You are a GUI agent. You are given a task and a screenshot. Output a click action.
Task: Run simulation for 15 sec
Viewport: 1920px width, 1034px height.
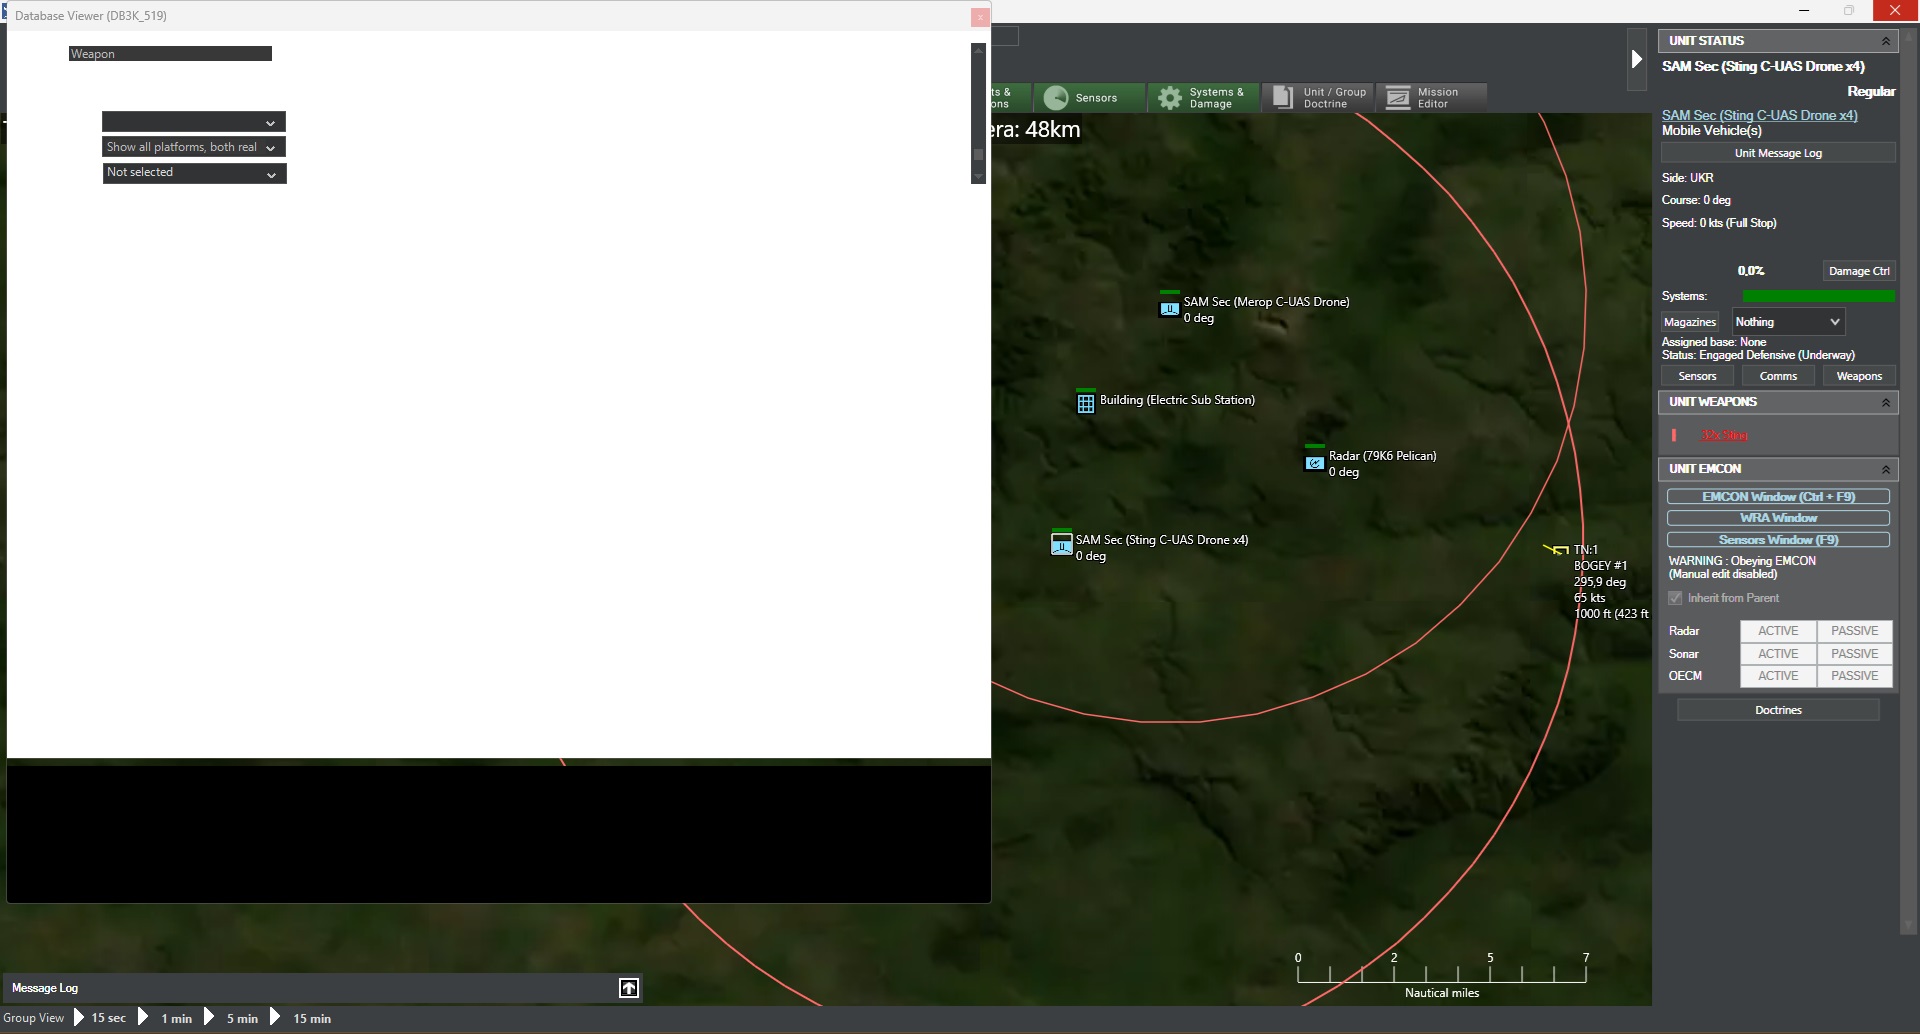coord(99,1018)
